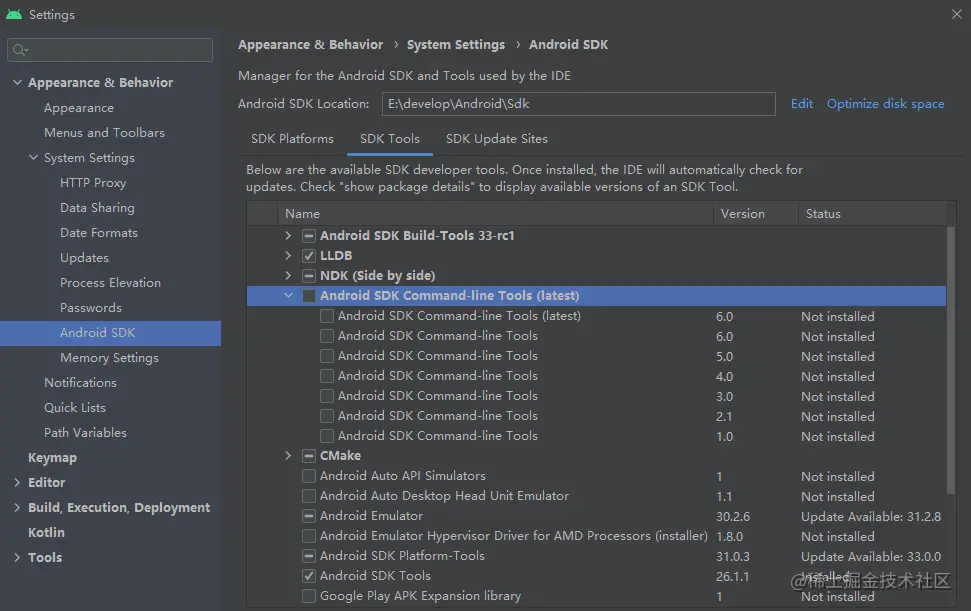
Task: Expand the Tools settings node
Action: pyautogui.click(x=17, y=558)
